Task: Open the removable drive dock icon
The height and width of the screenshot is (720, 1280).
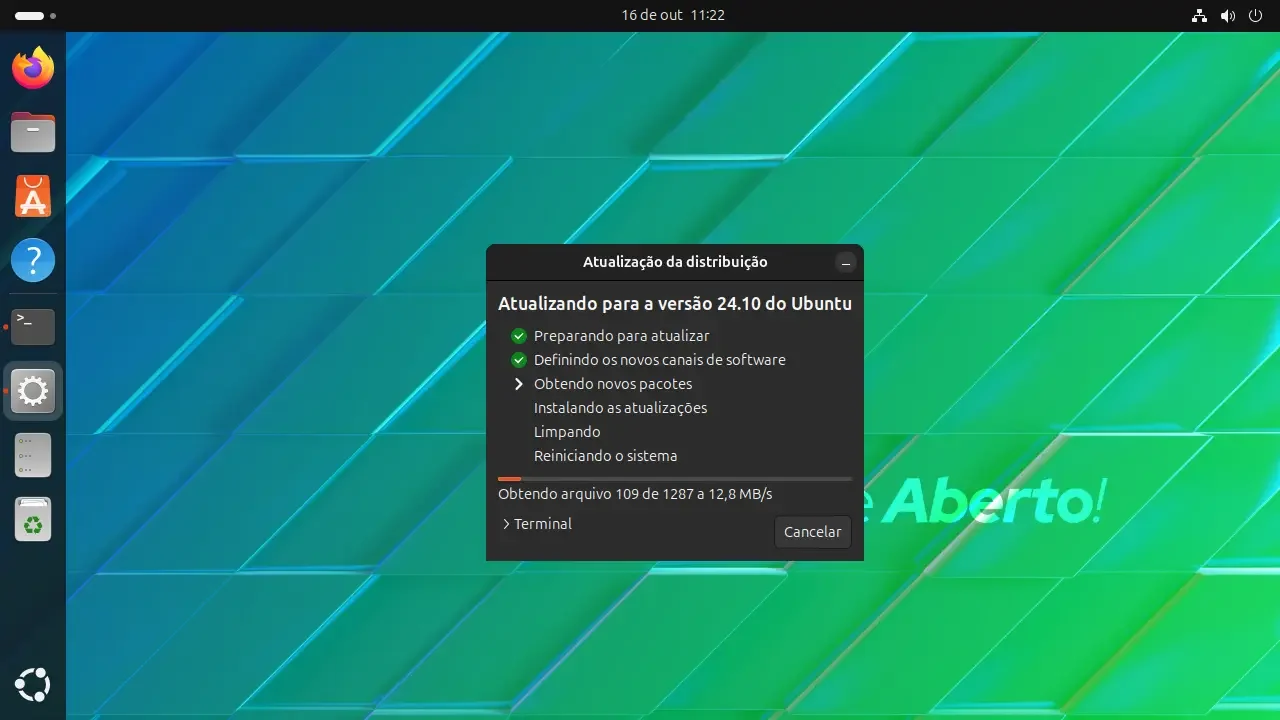Action: pyautogui.click(x=33, y=455)
